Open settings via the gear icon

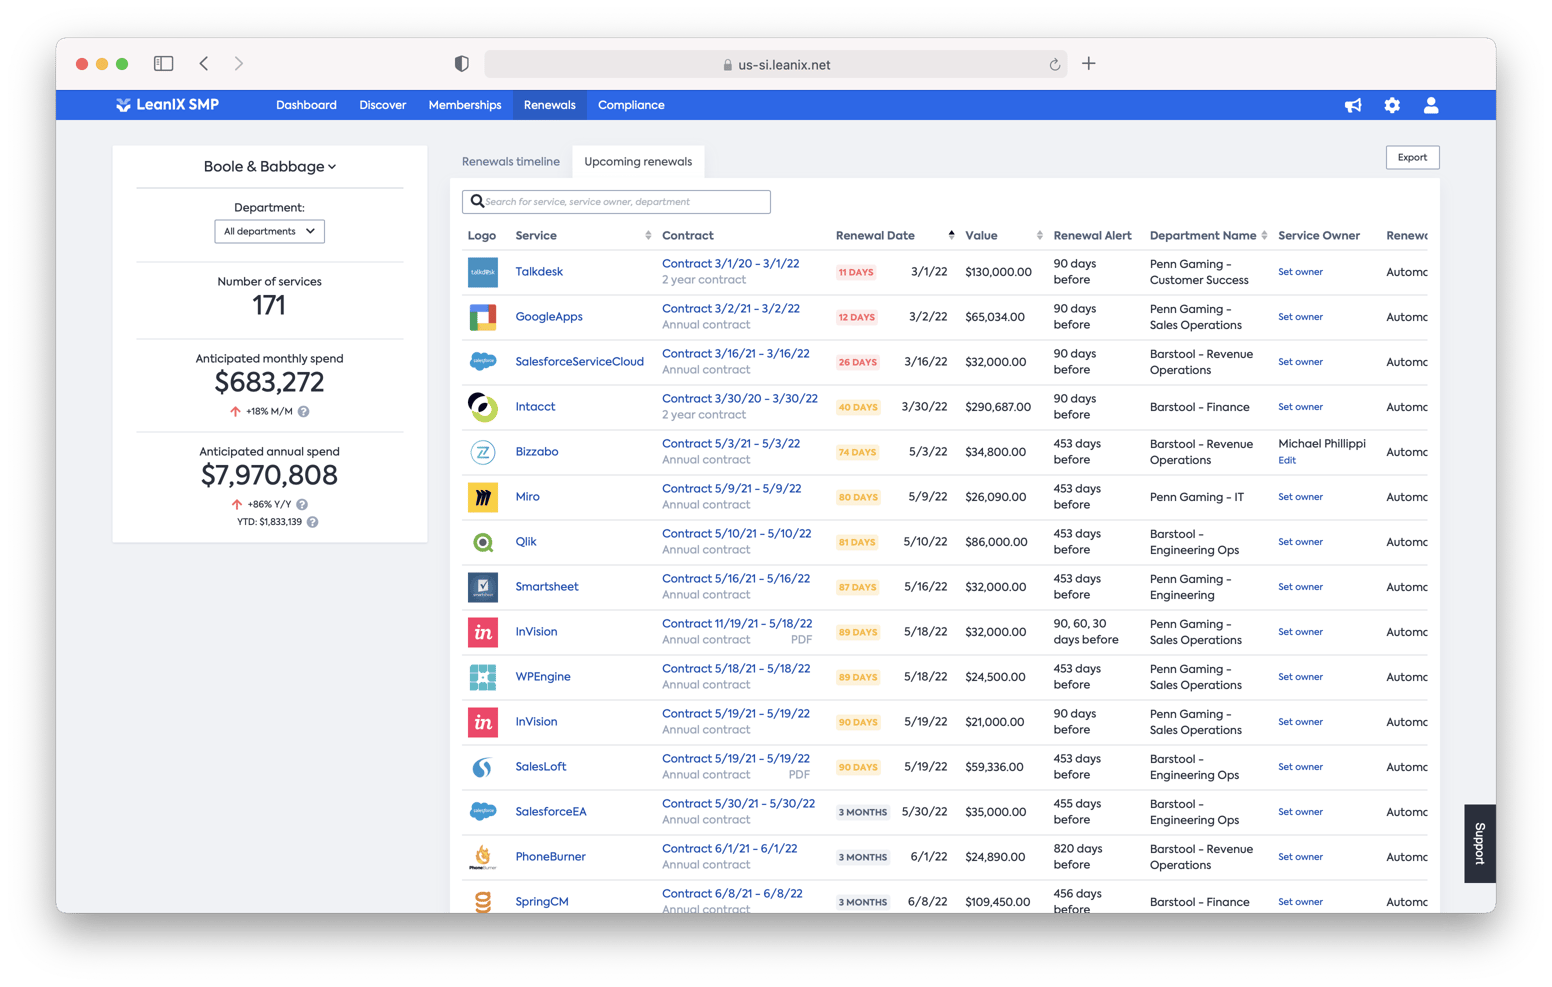[x=1392, y=105]
